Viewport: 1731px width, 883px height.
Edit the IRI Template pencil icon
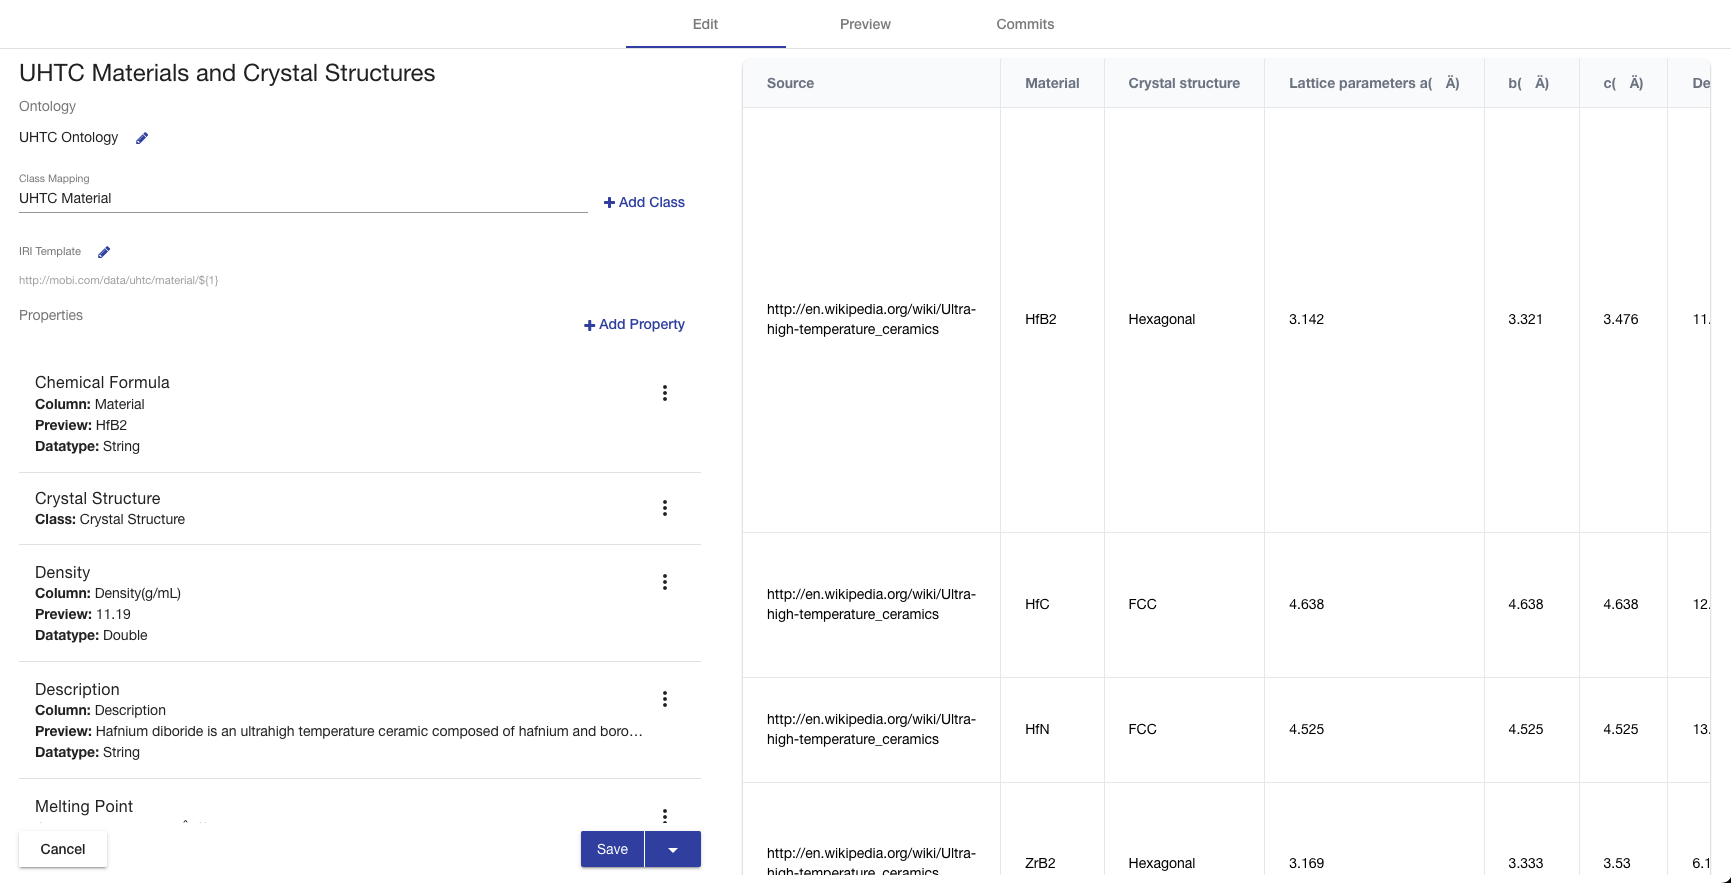click(104, 252)
